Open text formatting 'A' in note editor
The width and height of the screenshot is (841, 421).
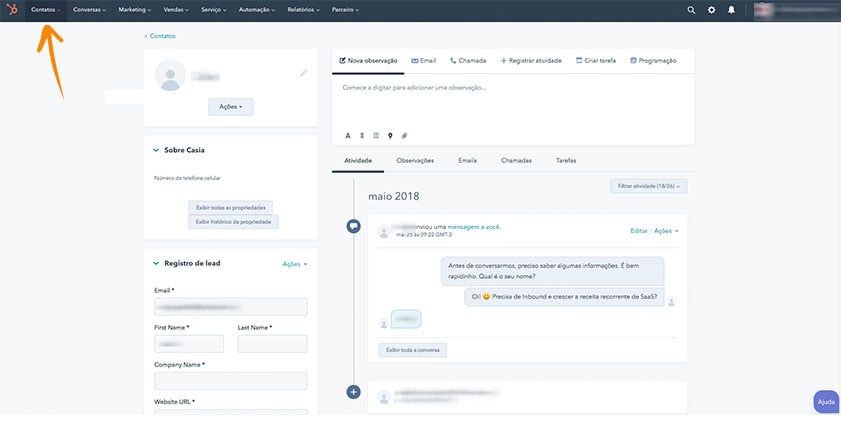coord(348,136)
